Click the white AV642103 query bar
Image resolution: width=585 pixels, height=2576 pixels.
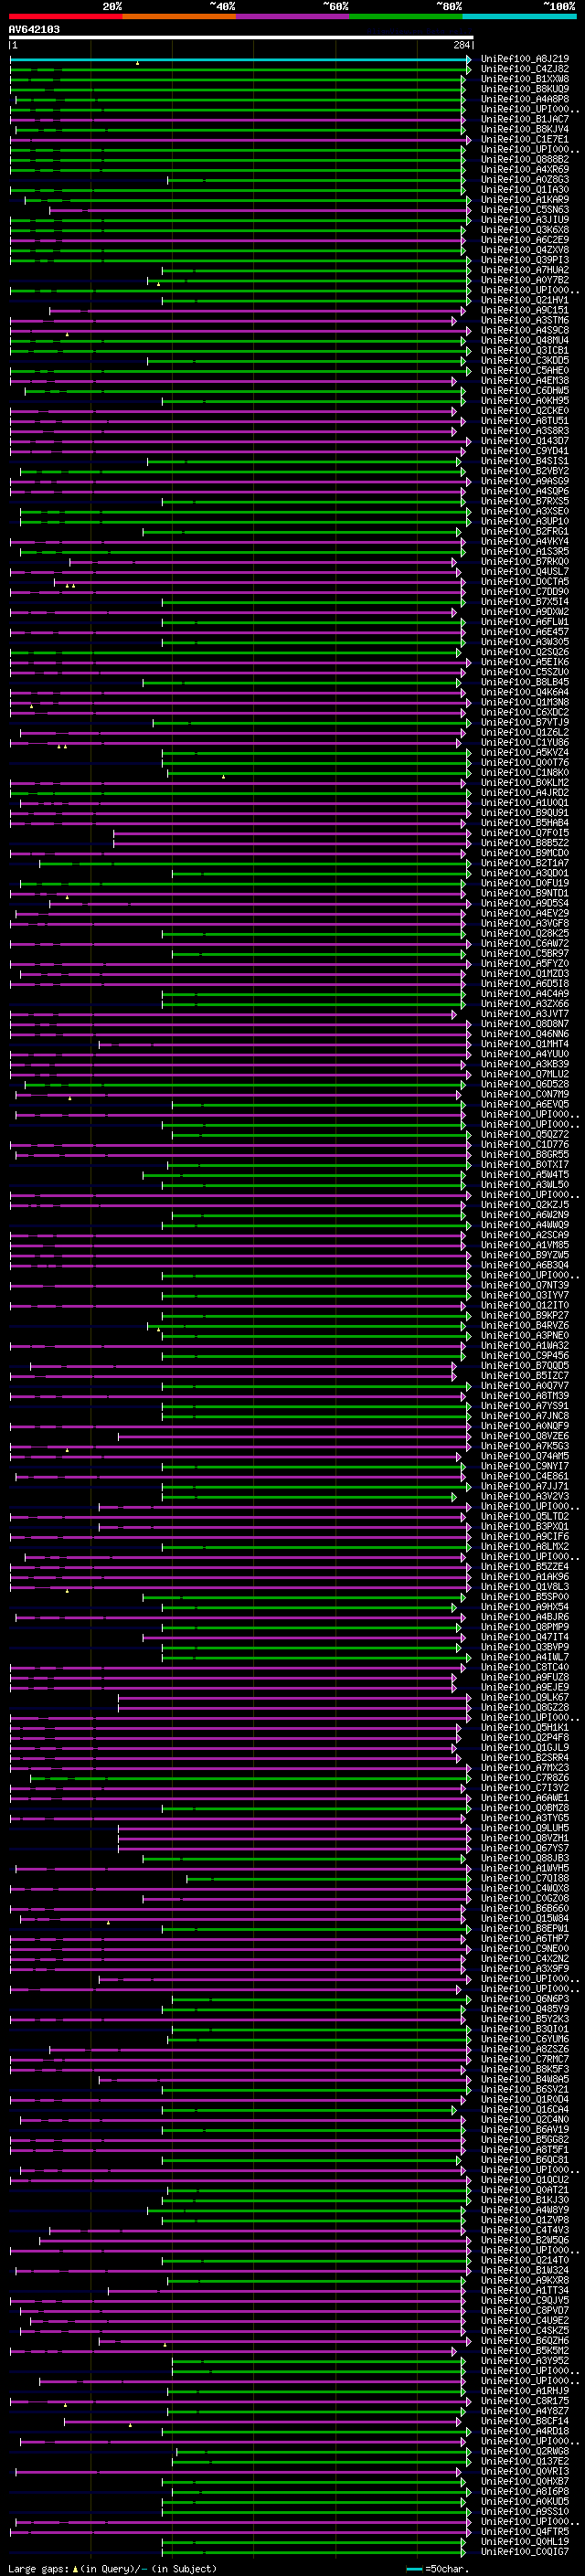coord(241,37)
